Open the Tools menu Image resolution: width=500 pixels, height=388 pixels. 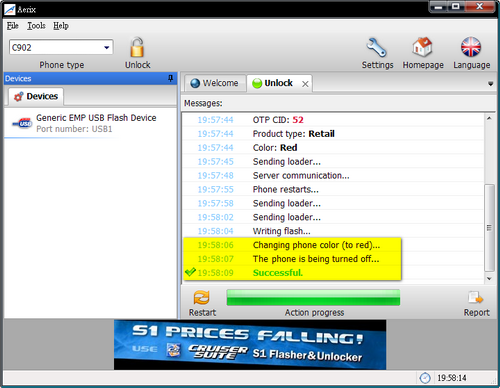click(x=36, y=26)
